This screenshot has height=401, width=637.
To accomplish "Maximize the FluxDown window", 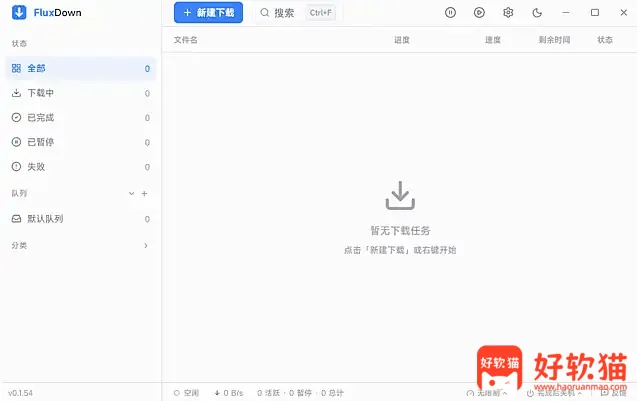I will click(595, 13).
